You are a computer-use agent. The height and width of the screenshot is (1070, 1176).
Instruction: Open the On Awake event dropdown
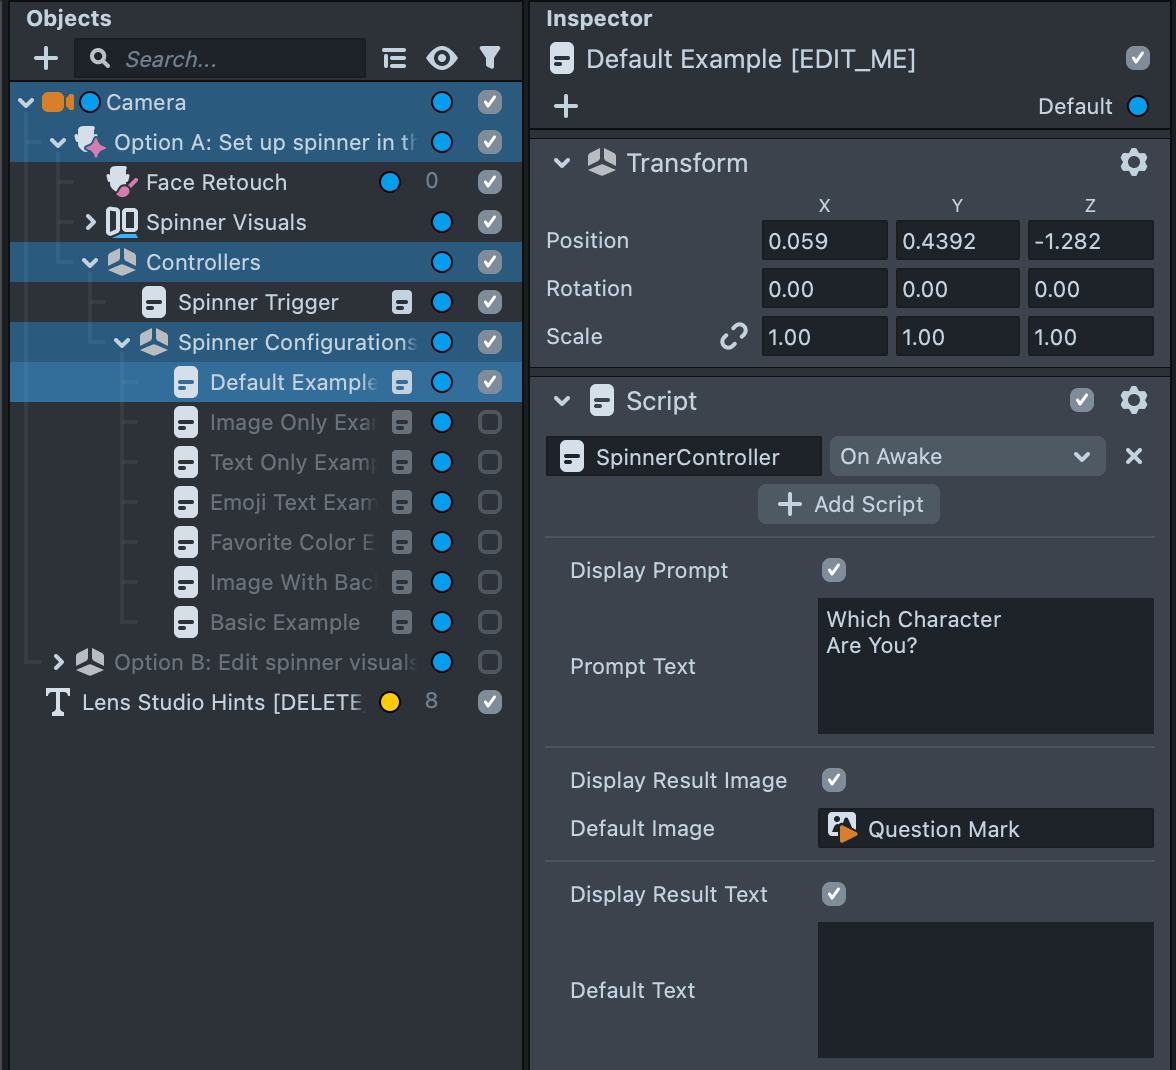pyautogui.click(x=966, y=457)
